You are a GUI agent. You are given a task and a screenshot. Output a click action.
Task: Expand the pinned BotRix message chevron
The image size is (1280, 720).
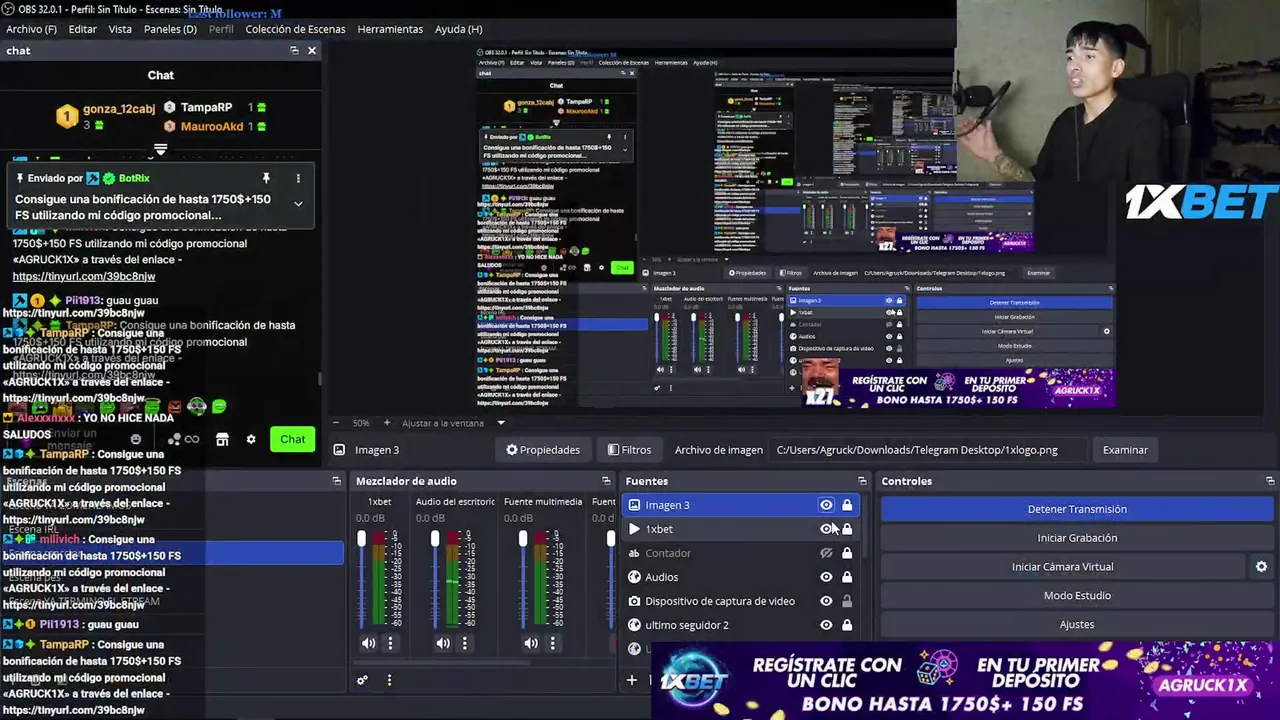click(298, 203)
